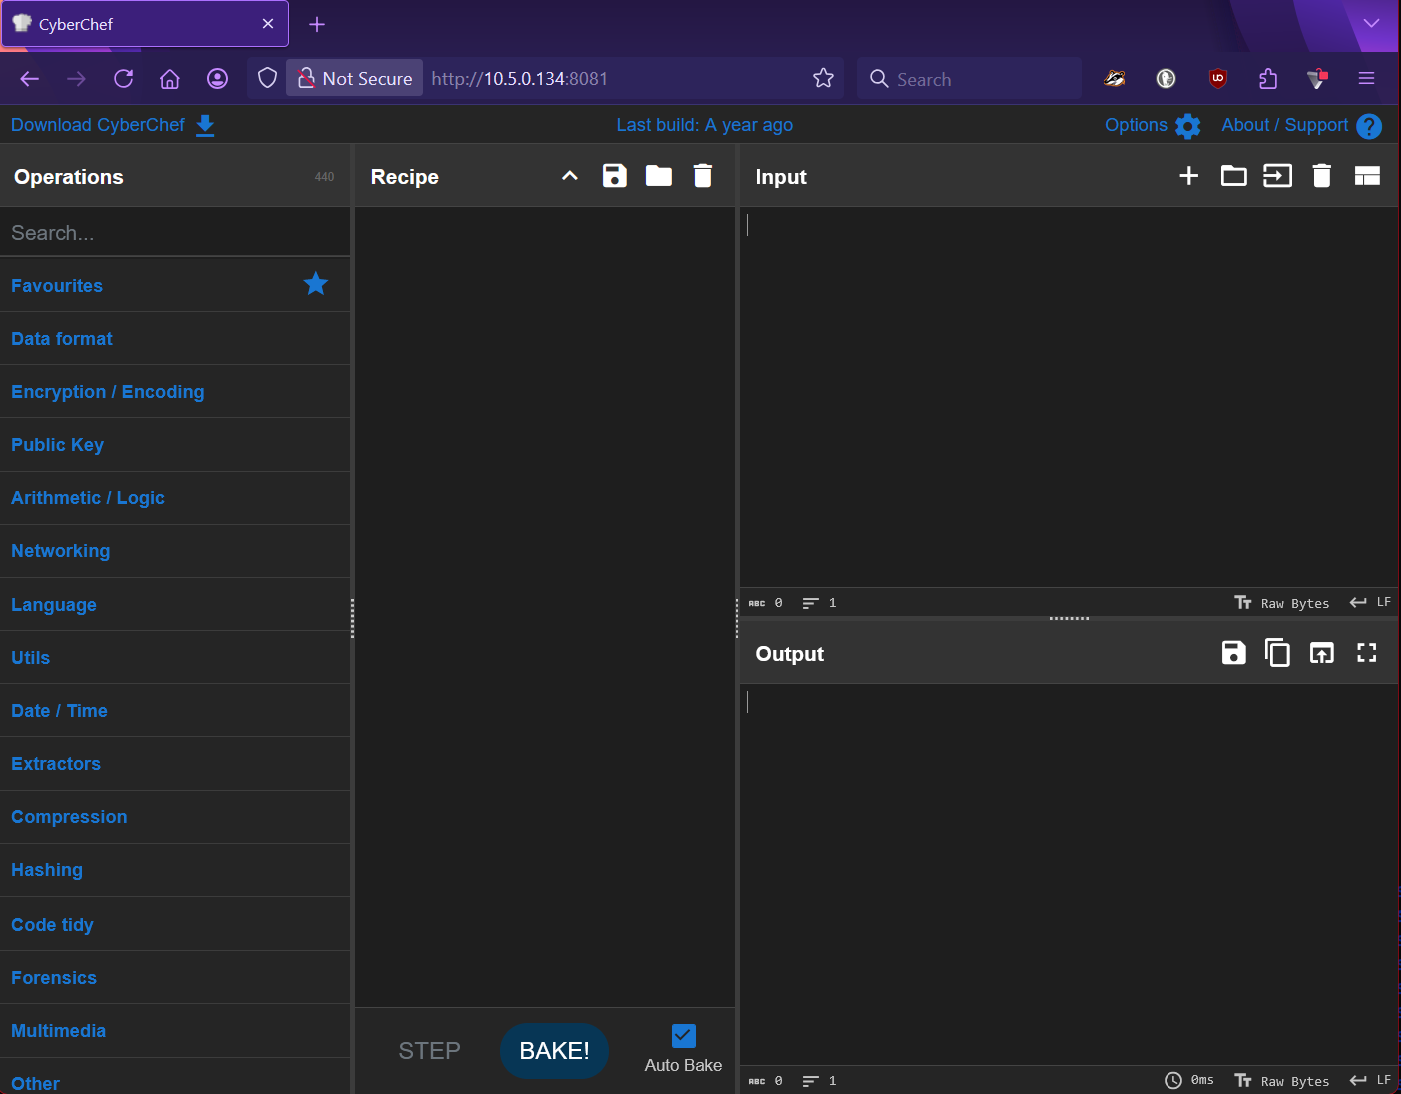Reset the pane layout
Screen dimensions: 1401x1094
click(1366, 176)
